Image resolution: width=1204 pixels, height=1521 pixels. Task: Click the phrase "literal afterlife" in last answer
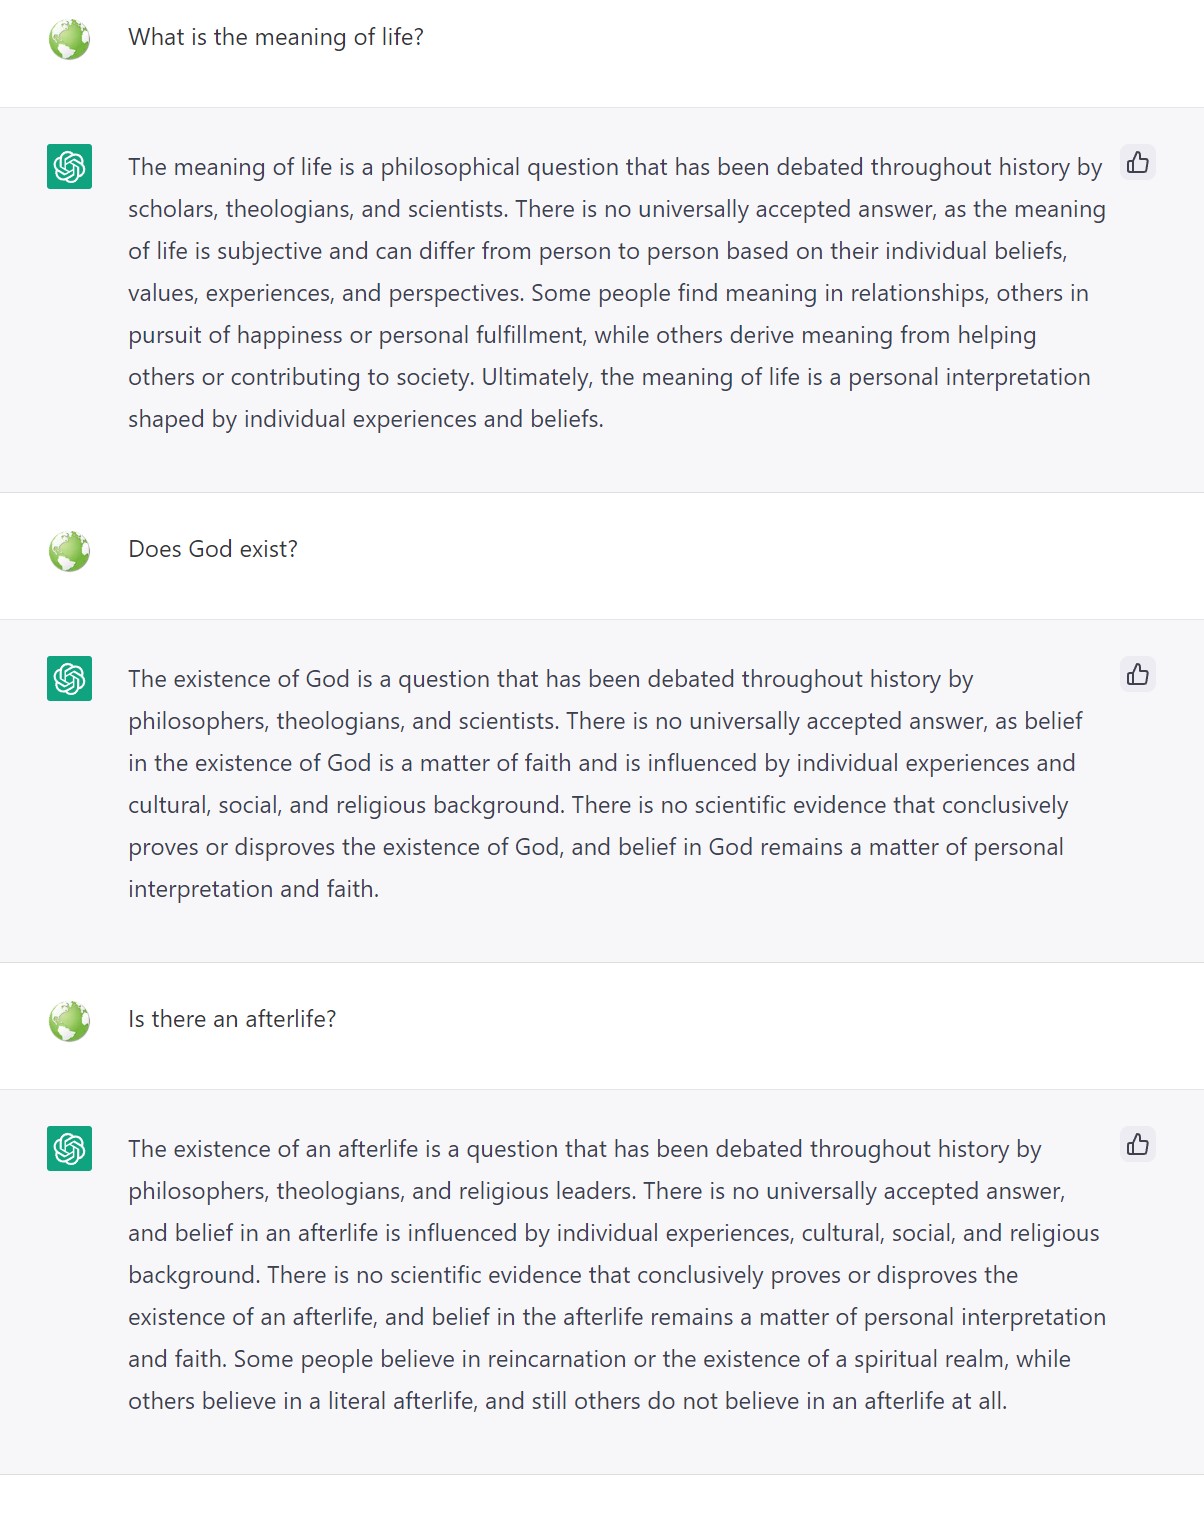pos(400,1401)
